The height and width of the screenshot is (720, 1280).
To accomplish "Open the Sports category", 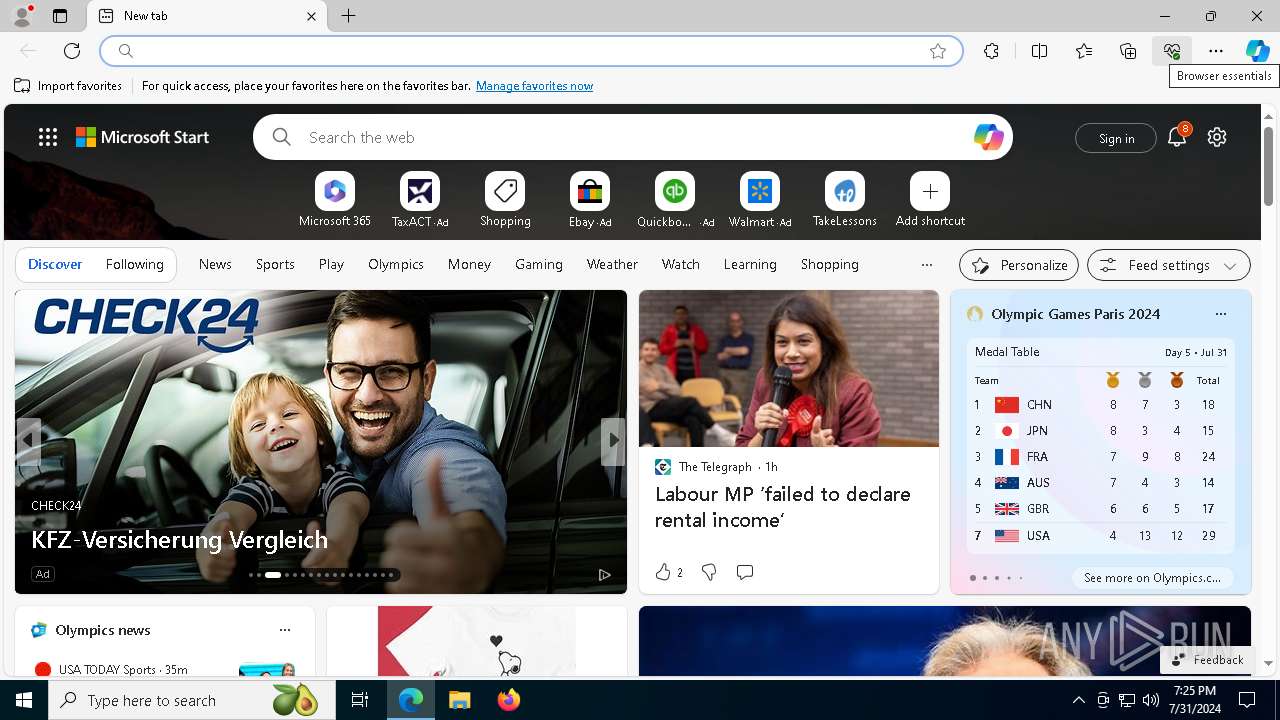I will [x=275, y=264].
